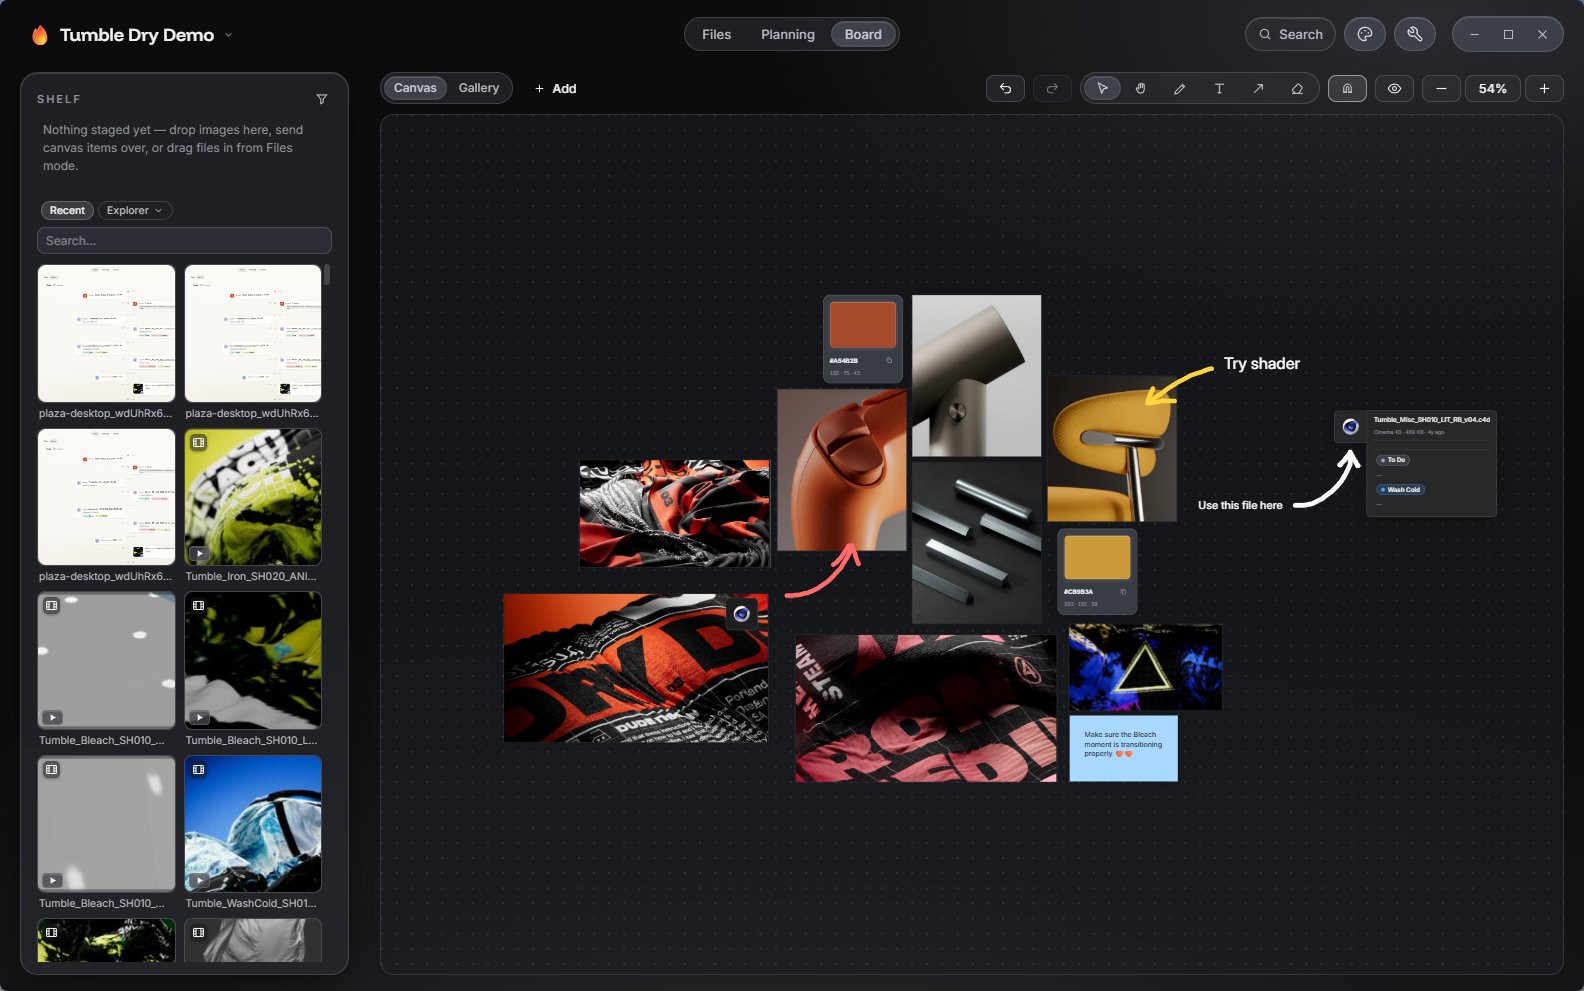Zoom in with the plus button

1544,88
